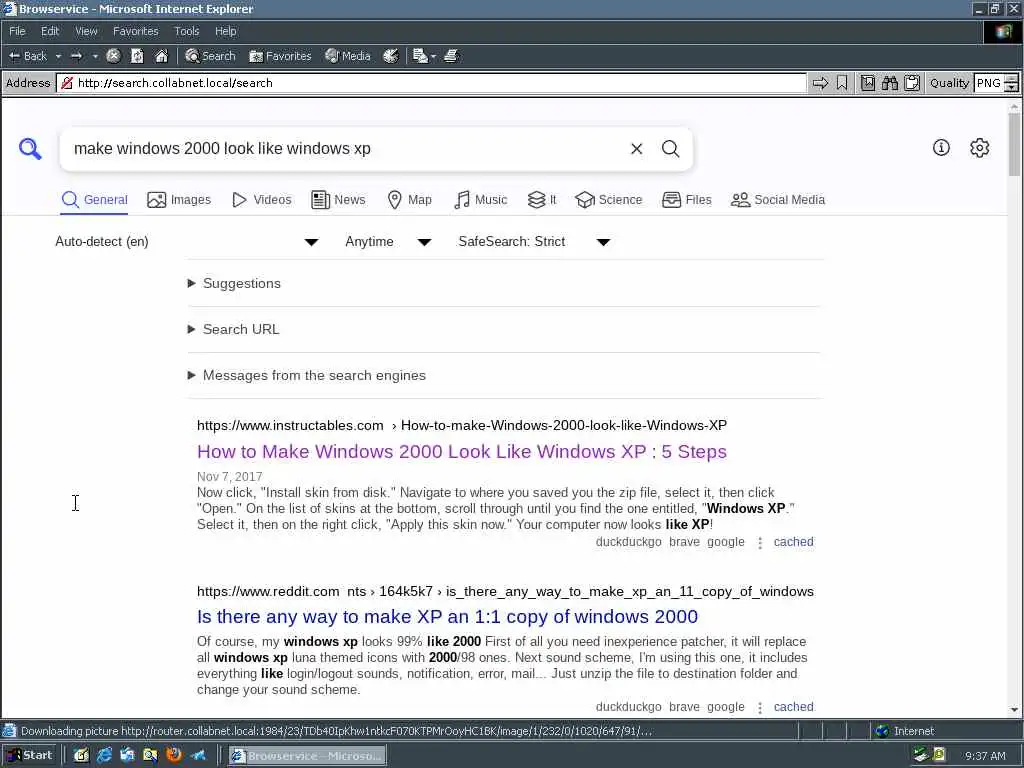The width and height of the screenshot is (1024, 768).
Task: Click the Windows logo throbber
Action: coord(1003,31)
